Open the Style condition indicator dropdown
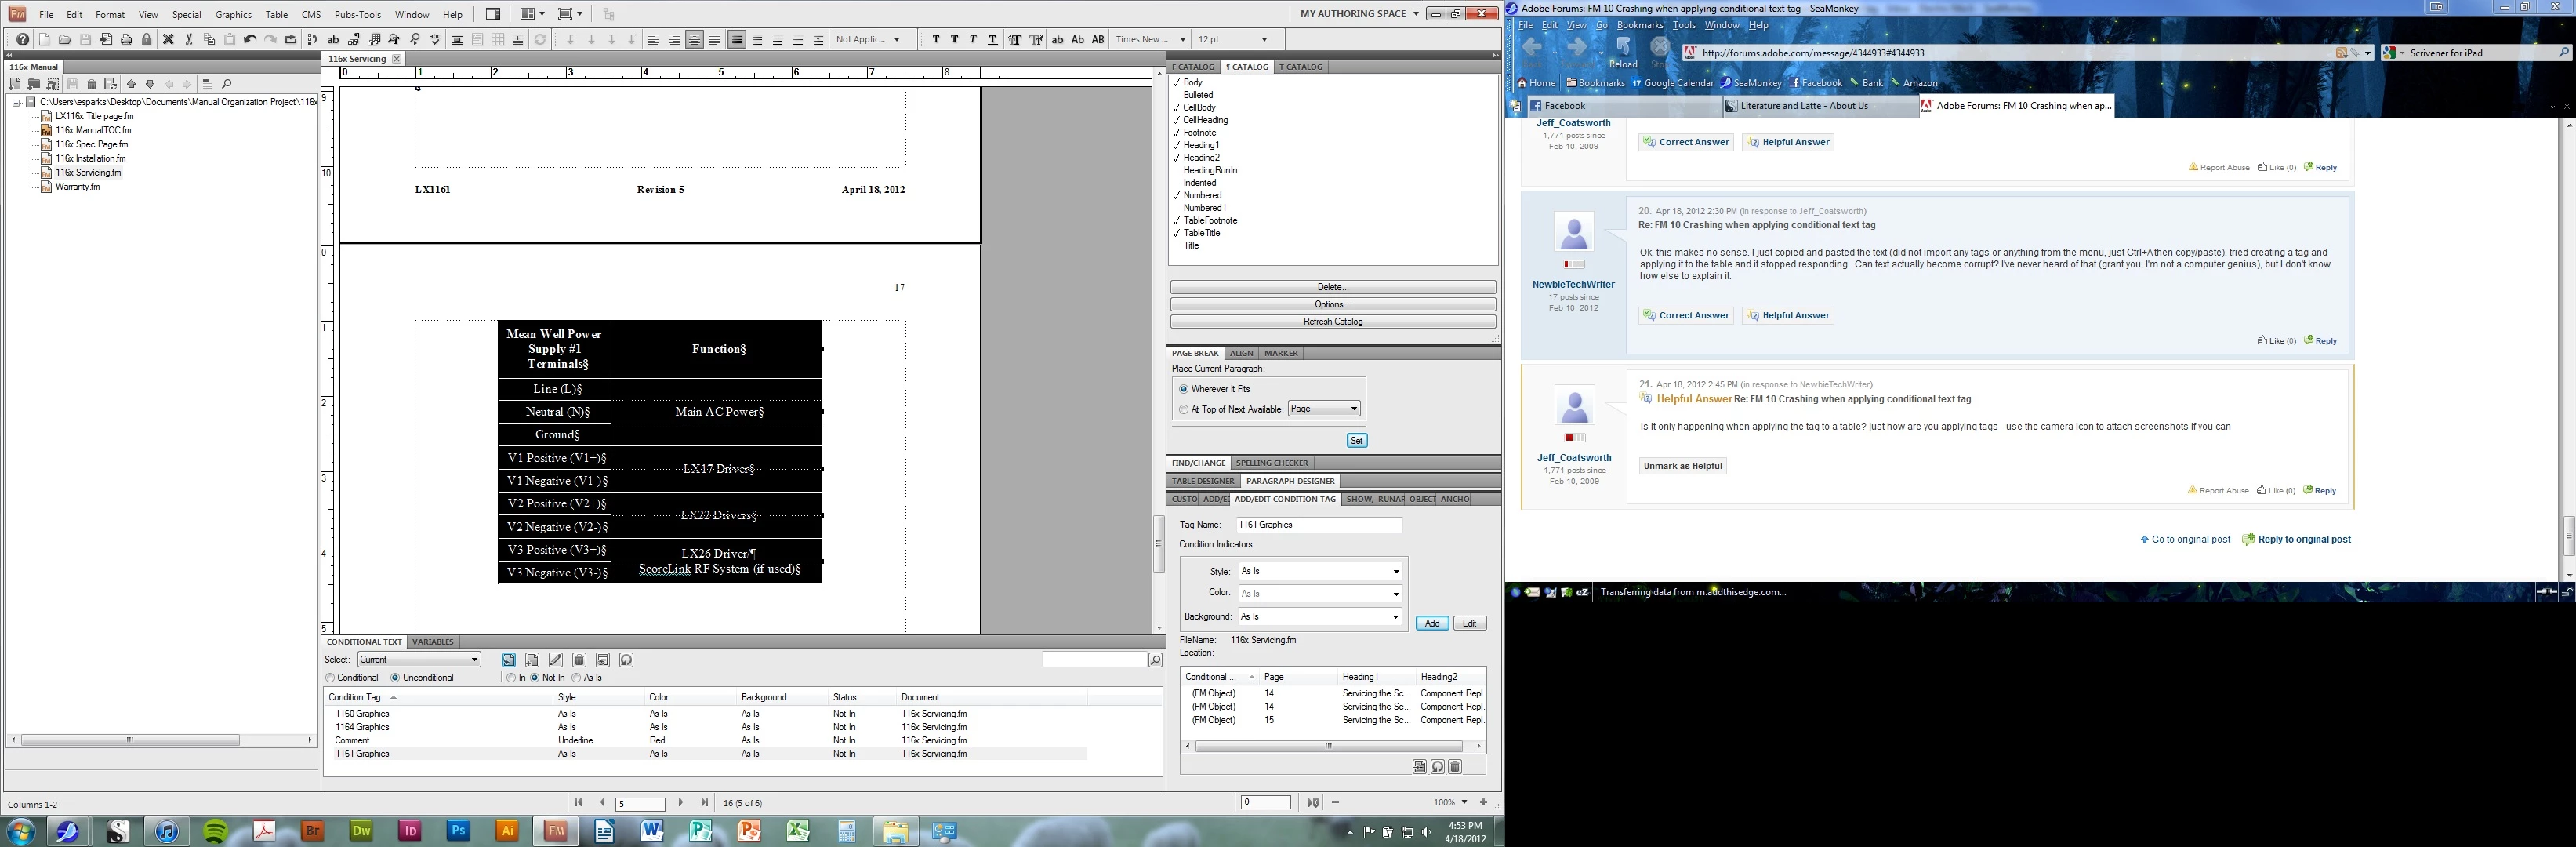 click(x=1320, y=571)
